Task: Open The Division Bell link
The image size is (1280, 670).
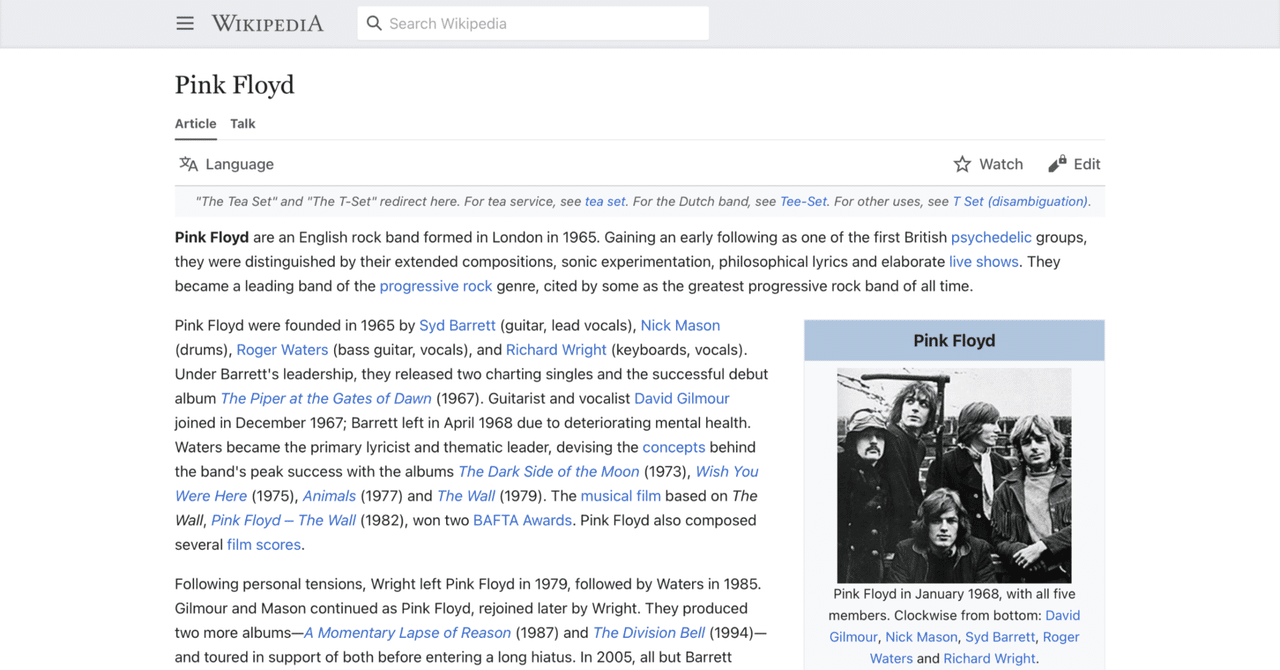Action: pos(649,633)
